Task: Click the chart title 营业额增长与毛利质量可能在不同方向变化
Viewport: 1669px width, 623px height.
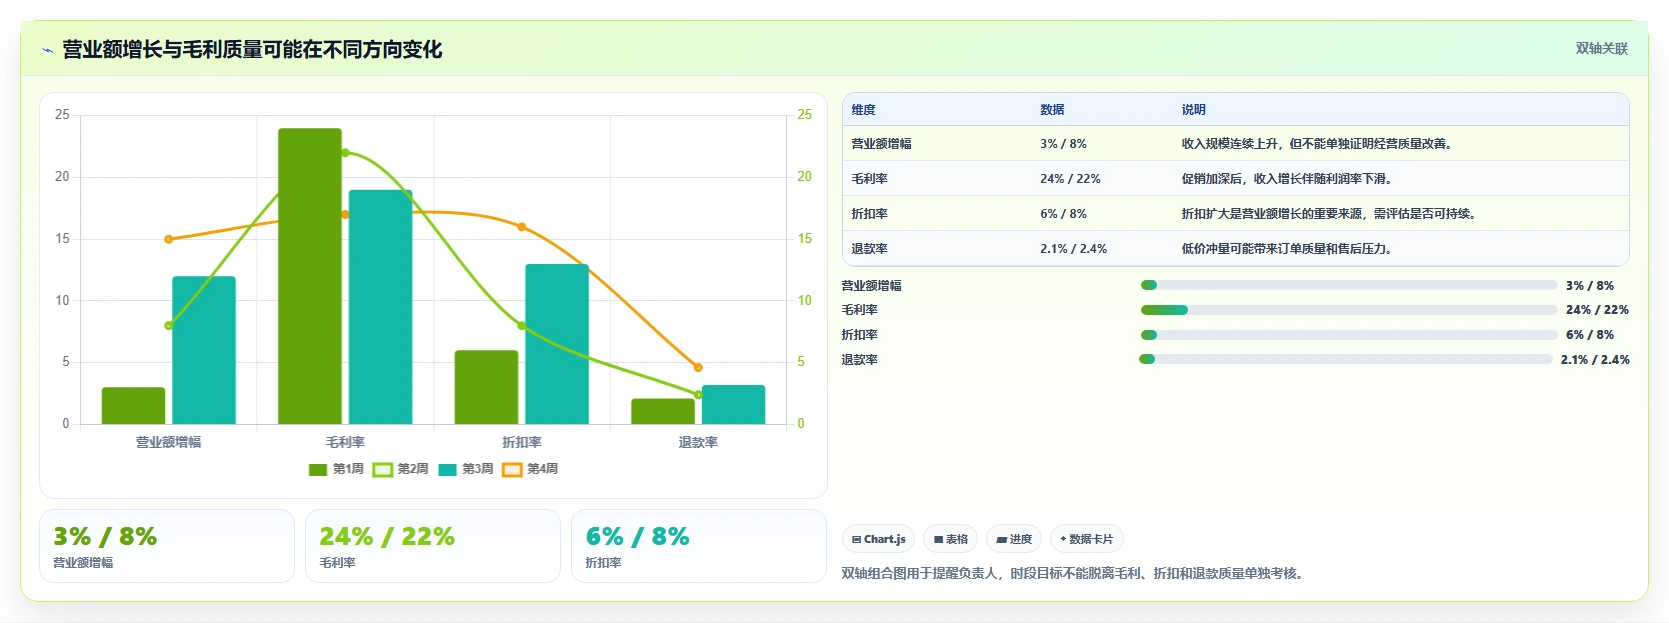Action: coord(252,49)
